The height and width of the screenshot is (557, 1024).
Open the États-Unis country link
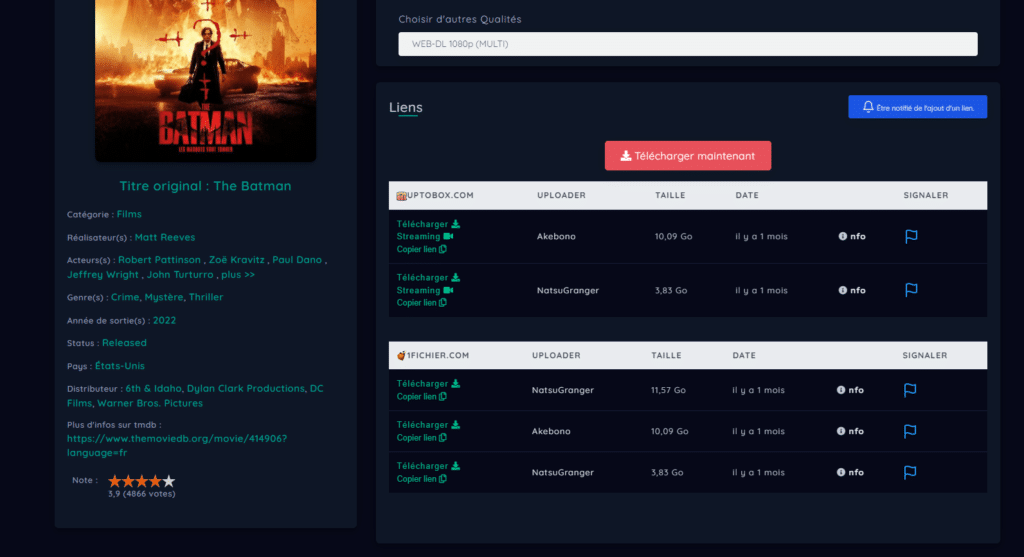[x=120, y=366]
